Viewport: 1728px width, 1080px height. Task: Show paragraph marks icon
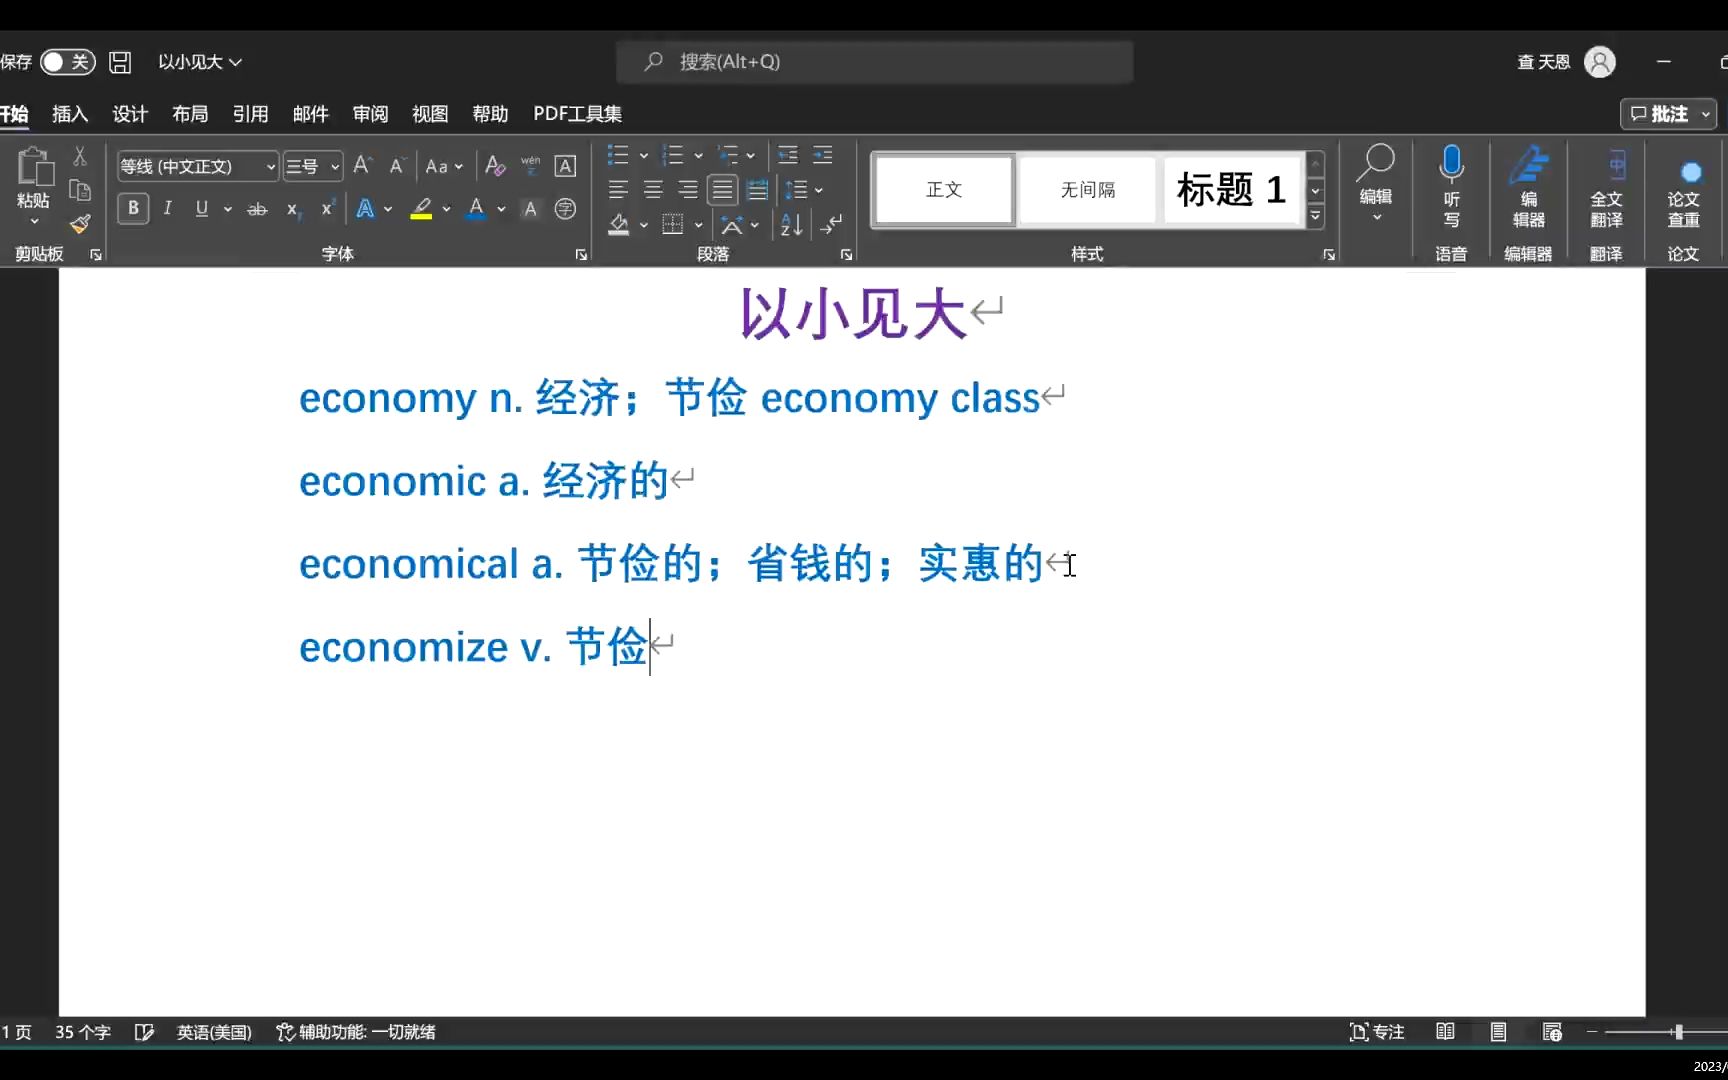coord(831,224)
